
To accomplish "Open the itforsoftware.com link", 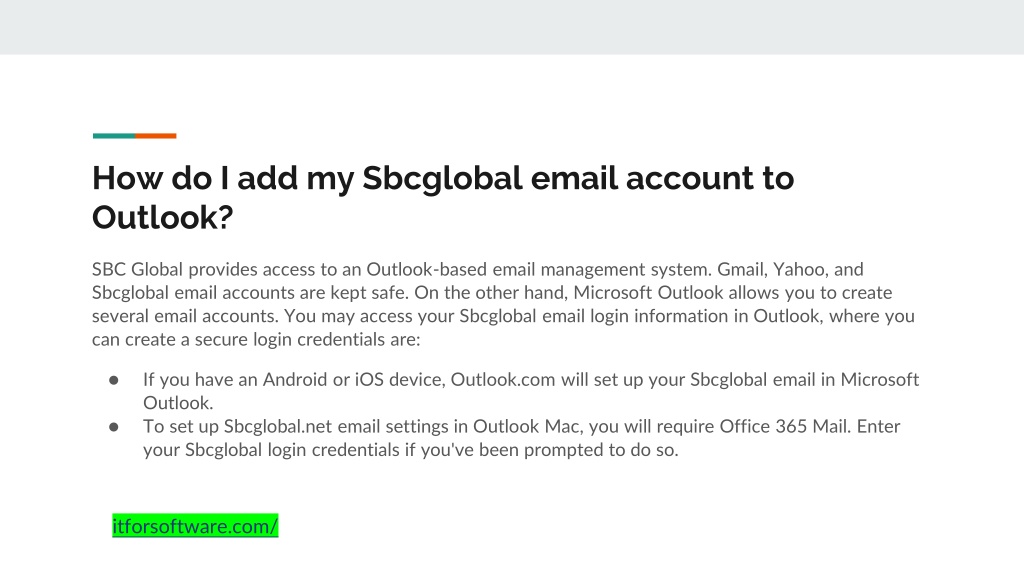I will tap(195, 526).
